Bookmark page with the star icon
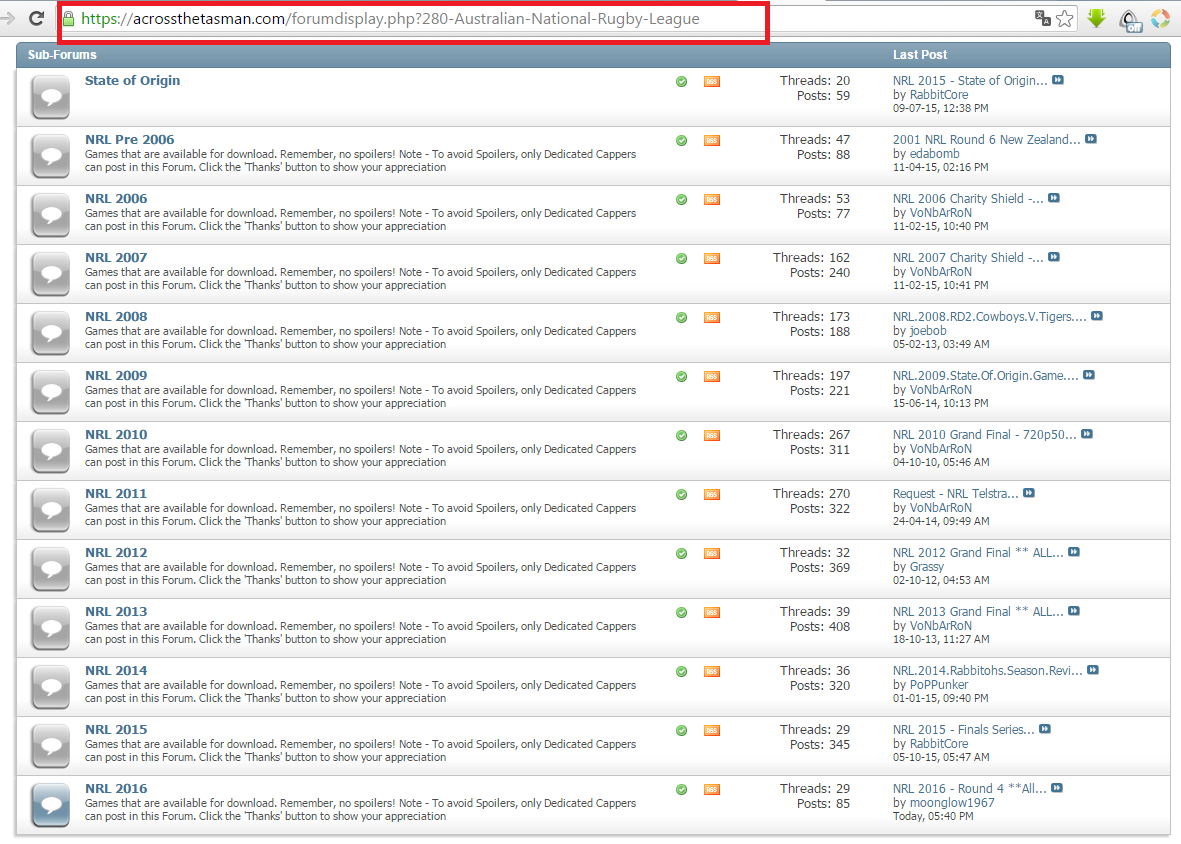The width and height of the screenshot is (1181, 844). pos(1064,19)
